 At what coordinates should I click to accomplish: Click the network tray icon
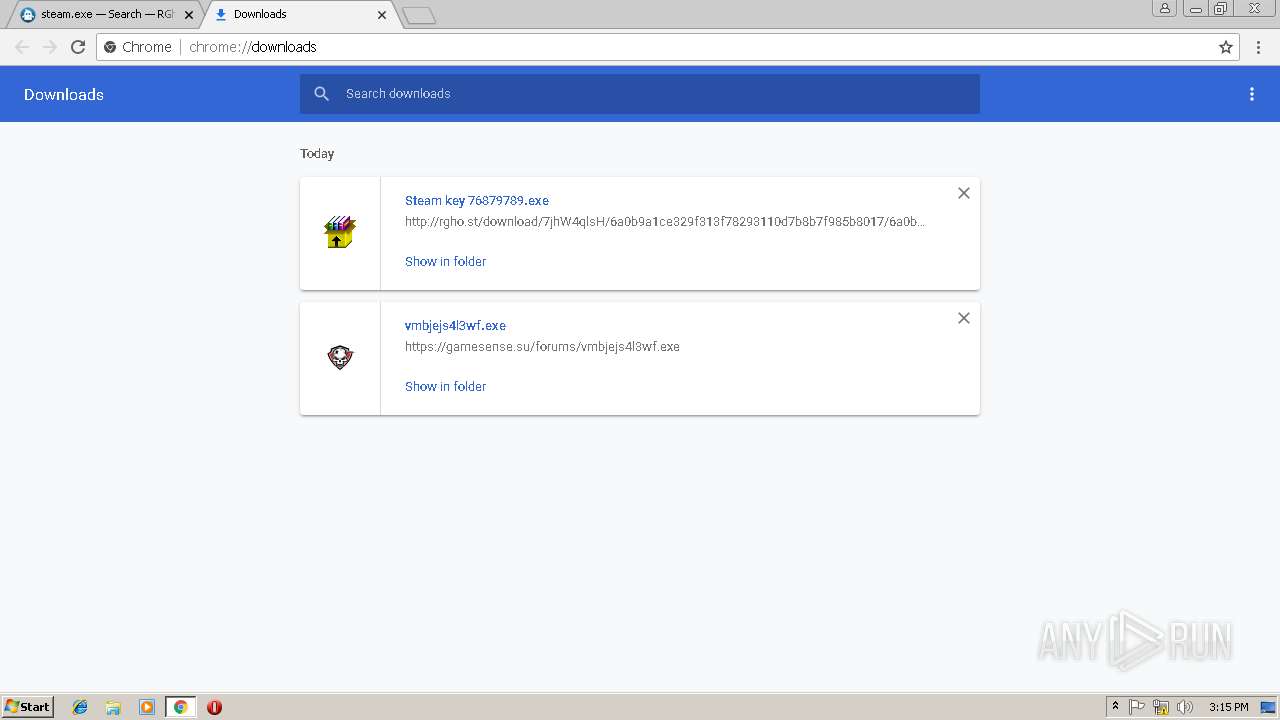click(x=1161, y=707)
